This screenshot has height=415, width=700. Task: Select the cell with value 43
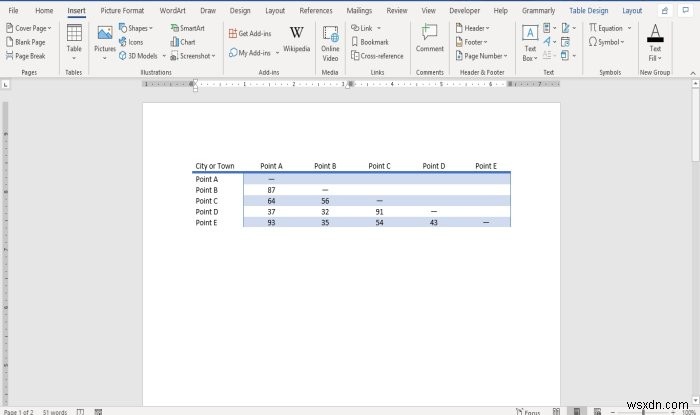click(x=433, y=222)
